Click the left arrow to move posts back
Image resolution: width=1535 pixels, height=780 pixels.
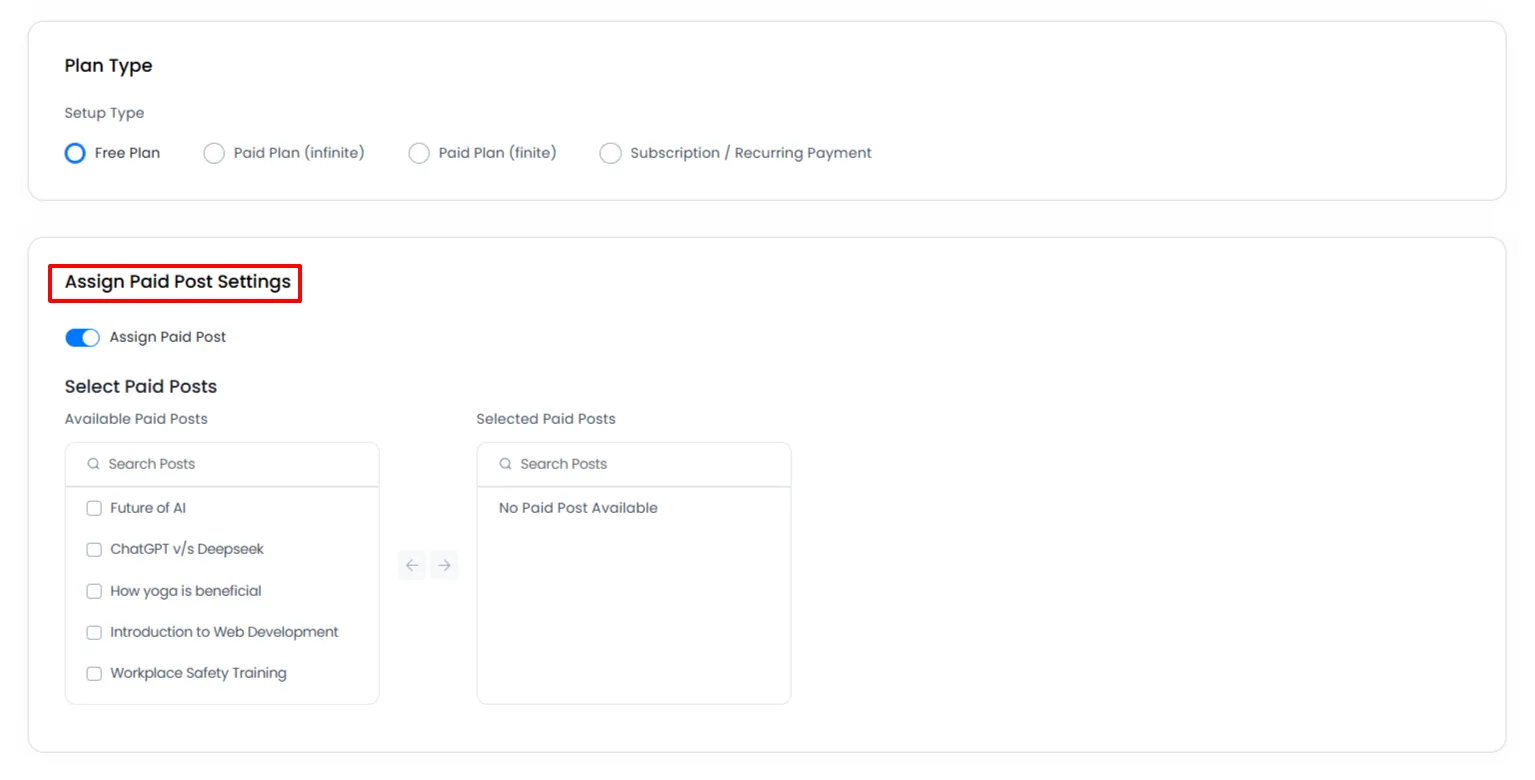click(x=412, y=565)
